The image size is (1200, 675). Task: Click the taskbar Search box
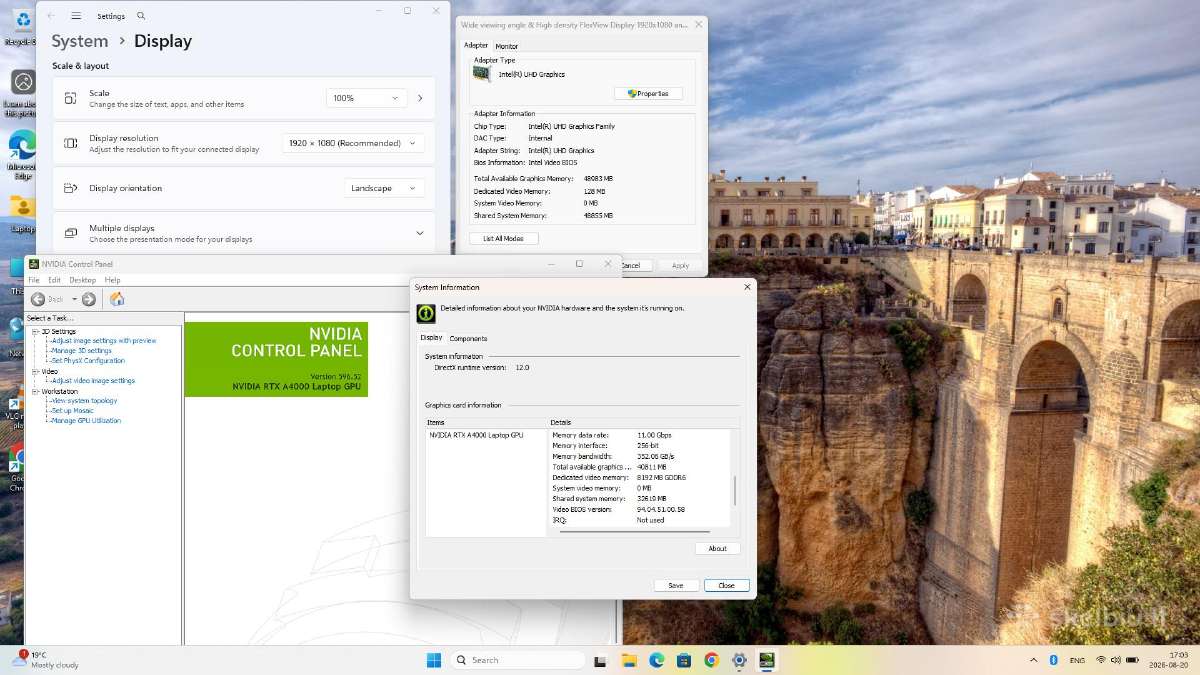point(518,660)
